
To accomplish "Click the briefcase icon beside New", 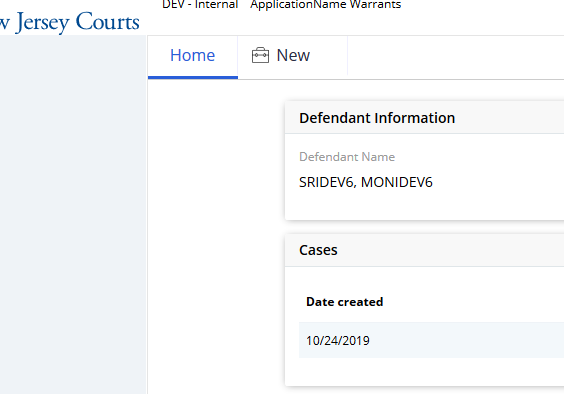I will [x=260, y=55].
